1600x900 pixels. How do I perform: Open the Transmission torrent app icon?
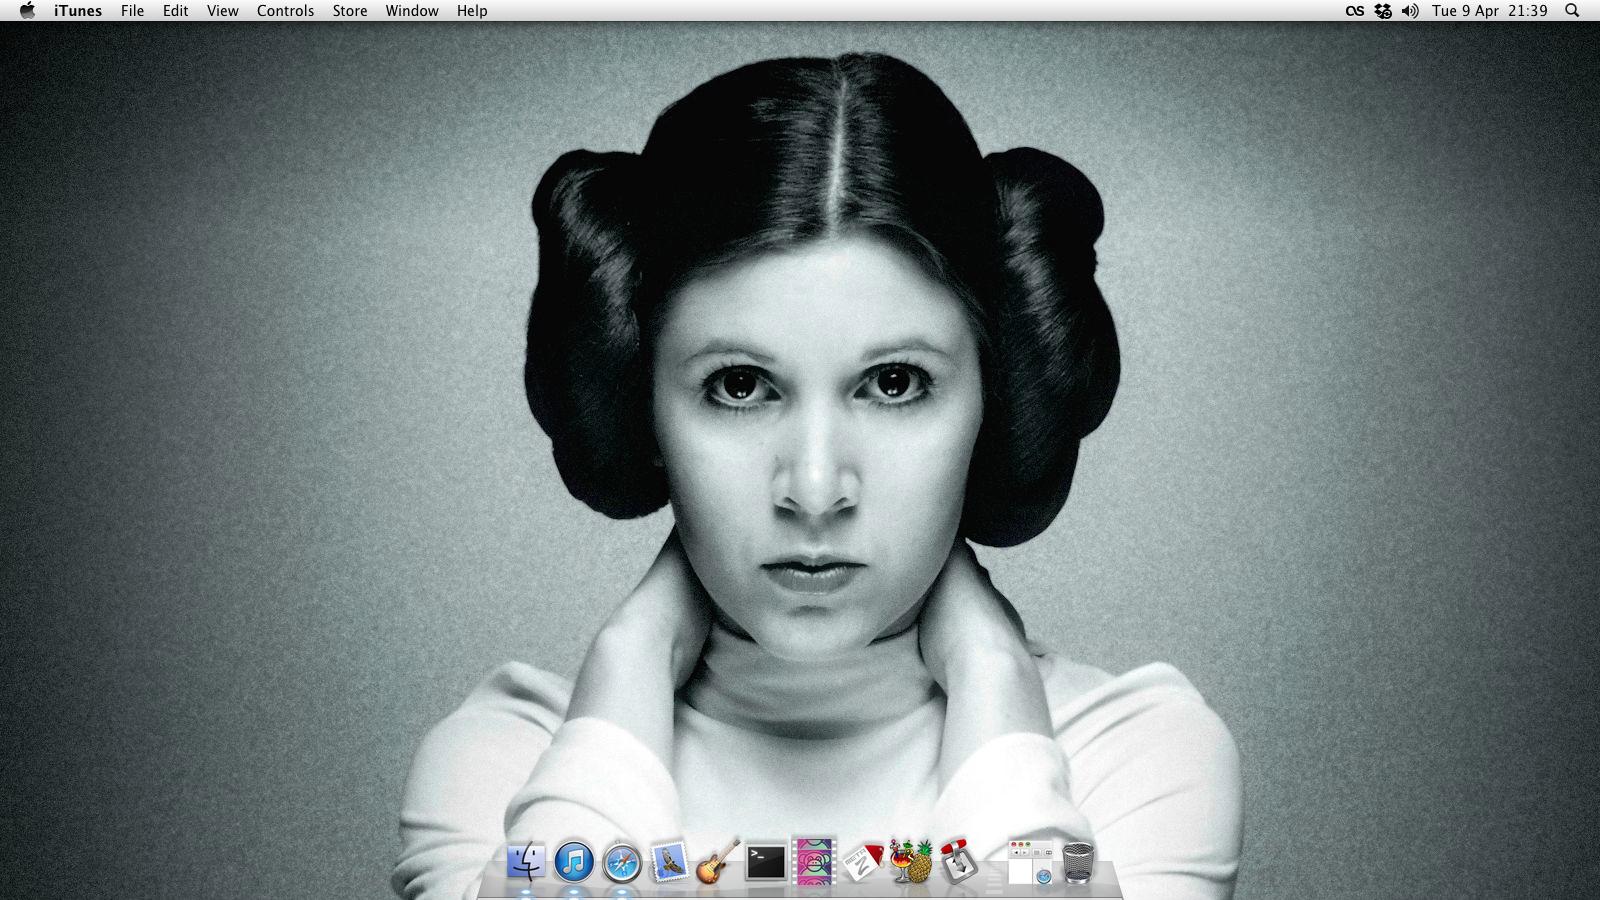pos(958,861)
